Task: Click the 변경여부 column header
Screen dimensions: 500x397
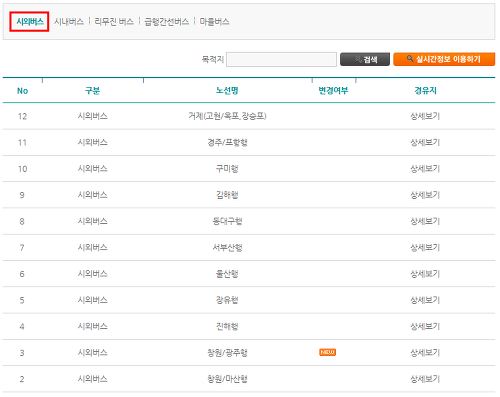Action: click(333, 91)
